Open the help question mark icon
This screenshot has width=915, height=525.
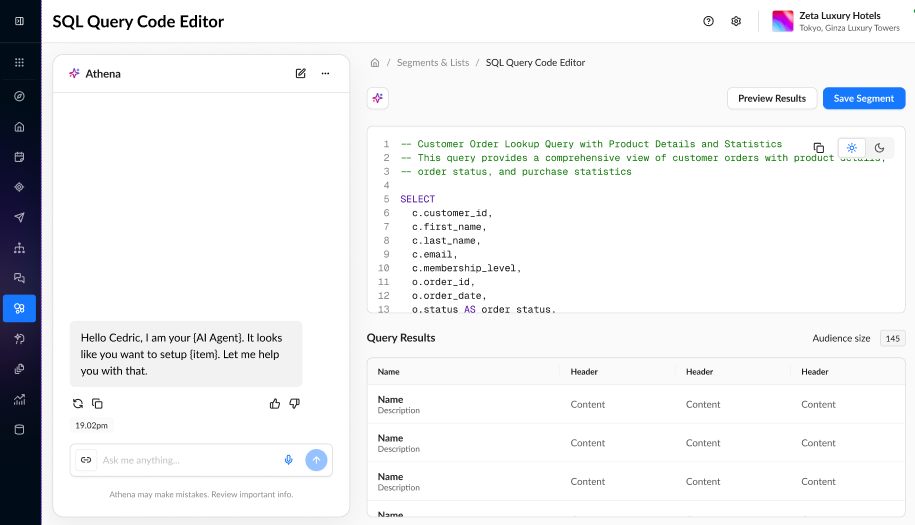708,21
